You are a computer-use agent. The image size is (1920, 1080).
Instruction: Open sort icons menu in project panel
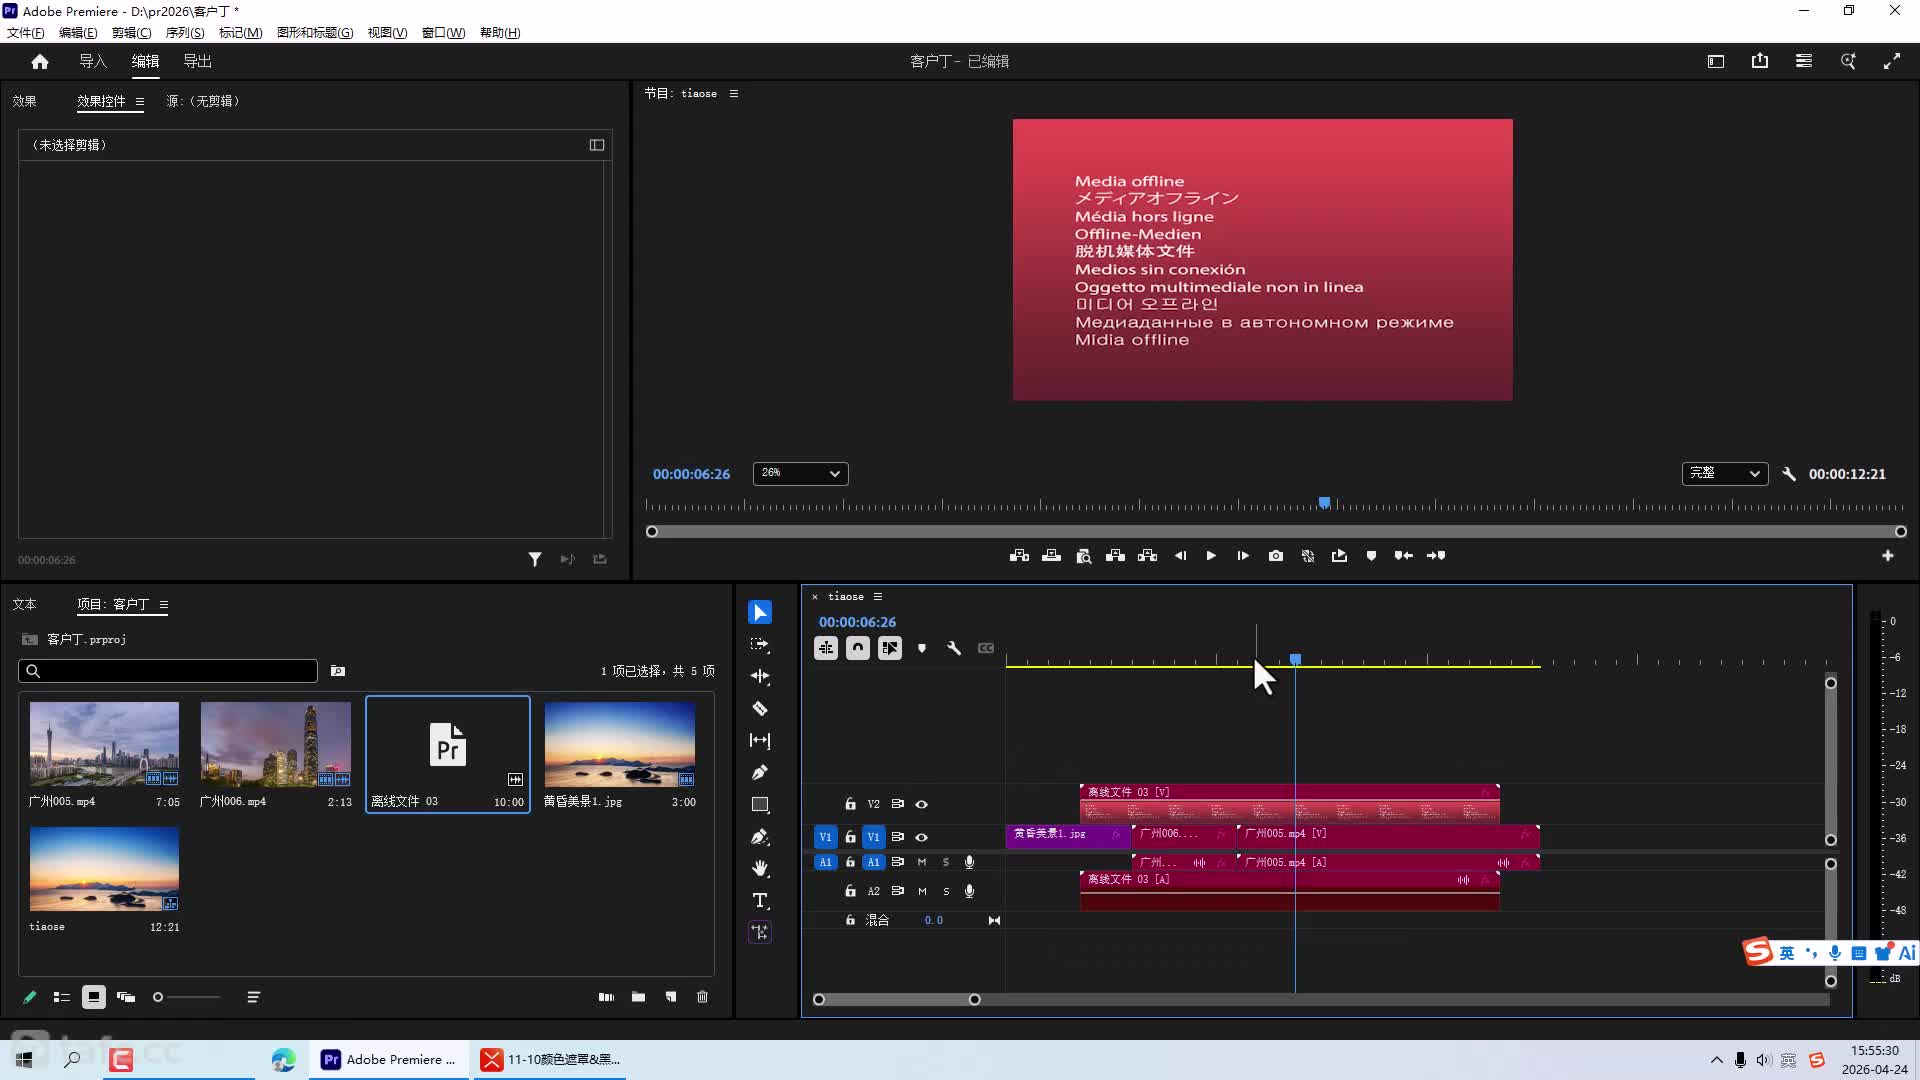[x=254, y=997]
